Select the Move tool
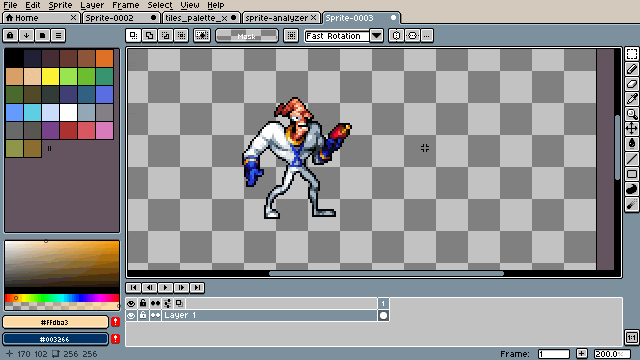Screen dimensions: 640x360 pyautogui.click(x=631, y=129)
